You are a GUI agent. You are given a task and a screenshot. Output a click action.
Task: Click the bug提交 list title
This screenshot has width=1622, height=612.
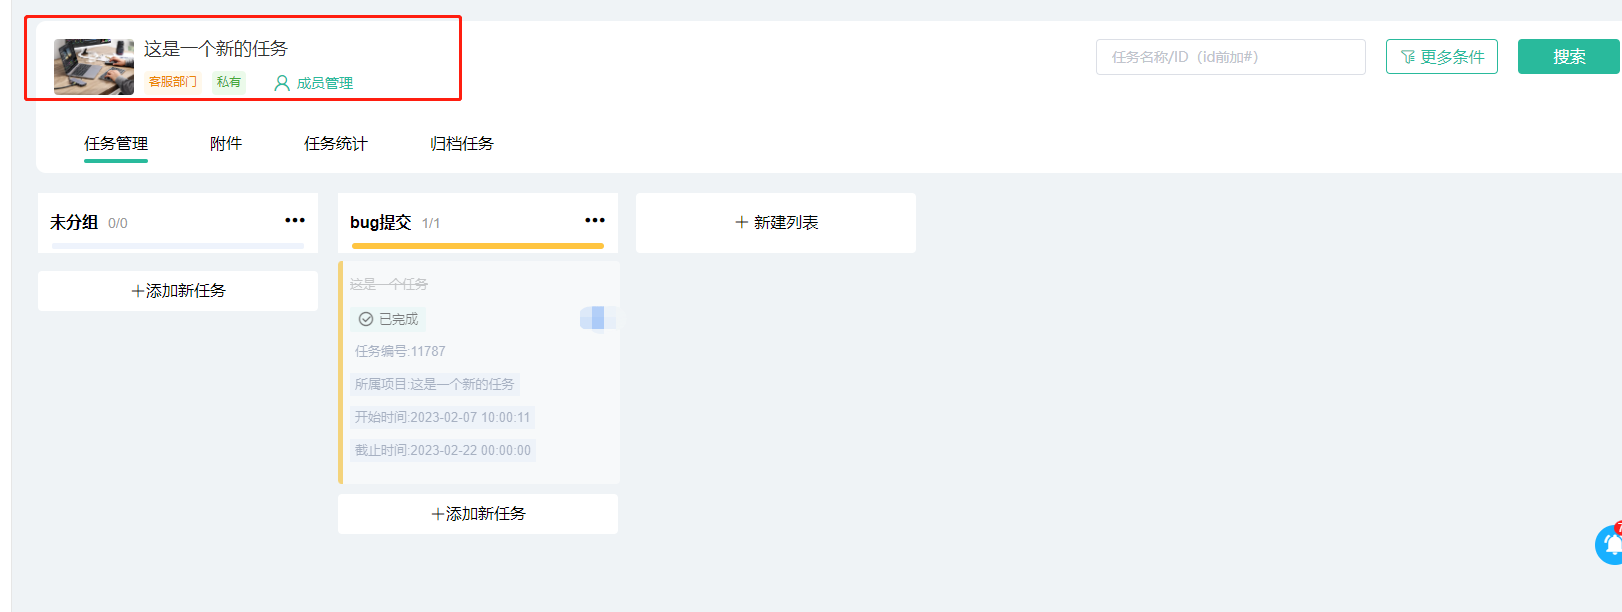pos(381,222)
